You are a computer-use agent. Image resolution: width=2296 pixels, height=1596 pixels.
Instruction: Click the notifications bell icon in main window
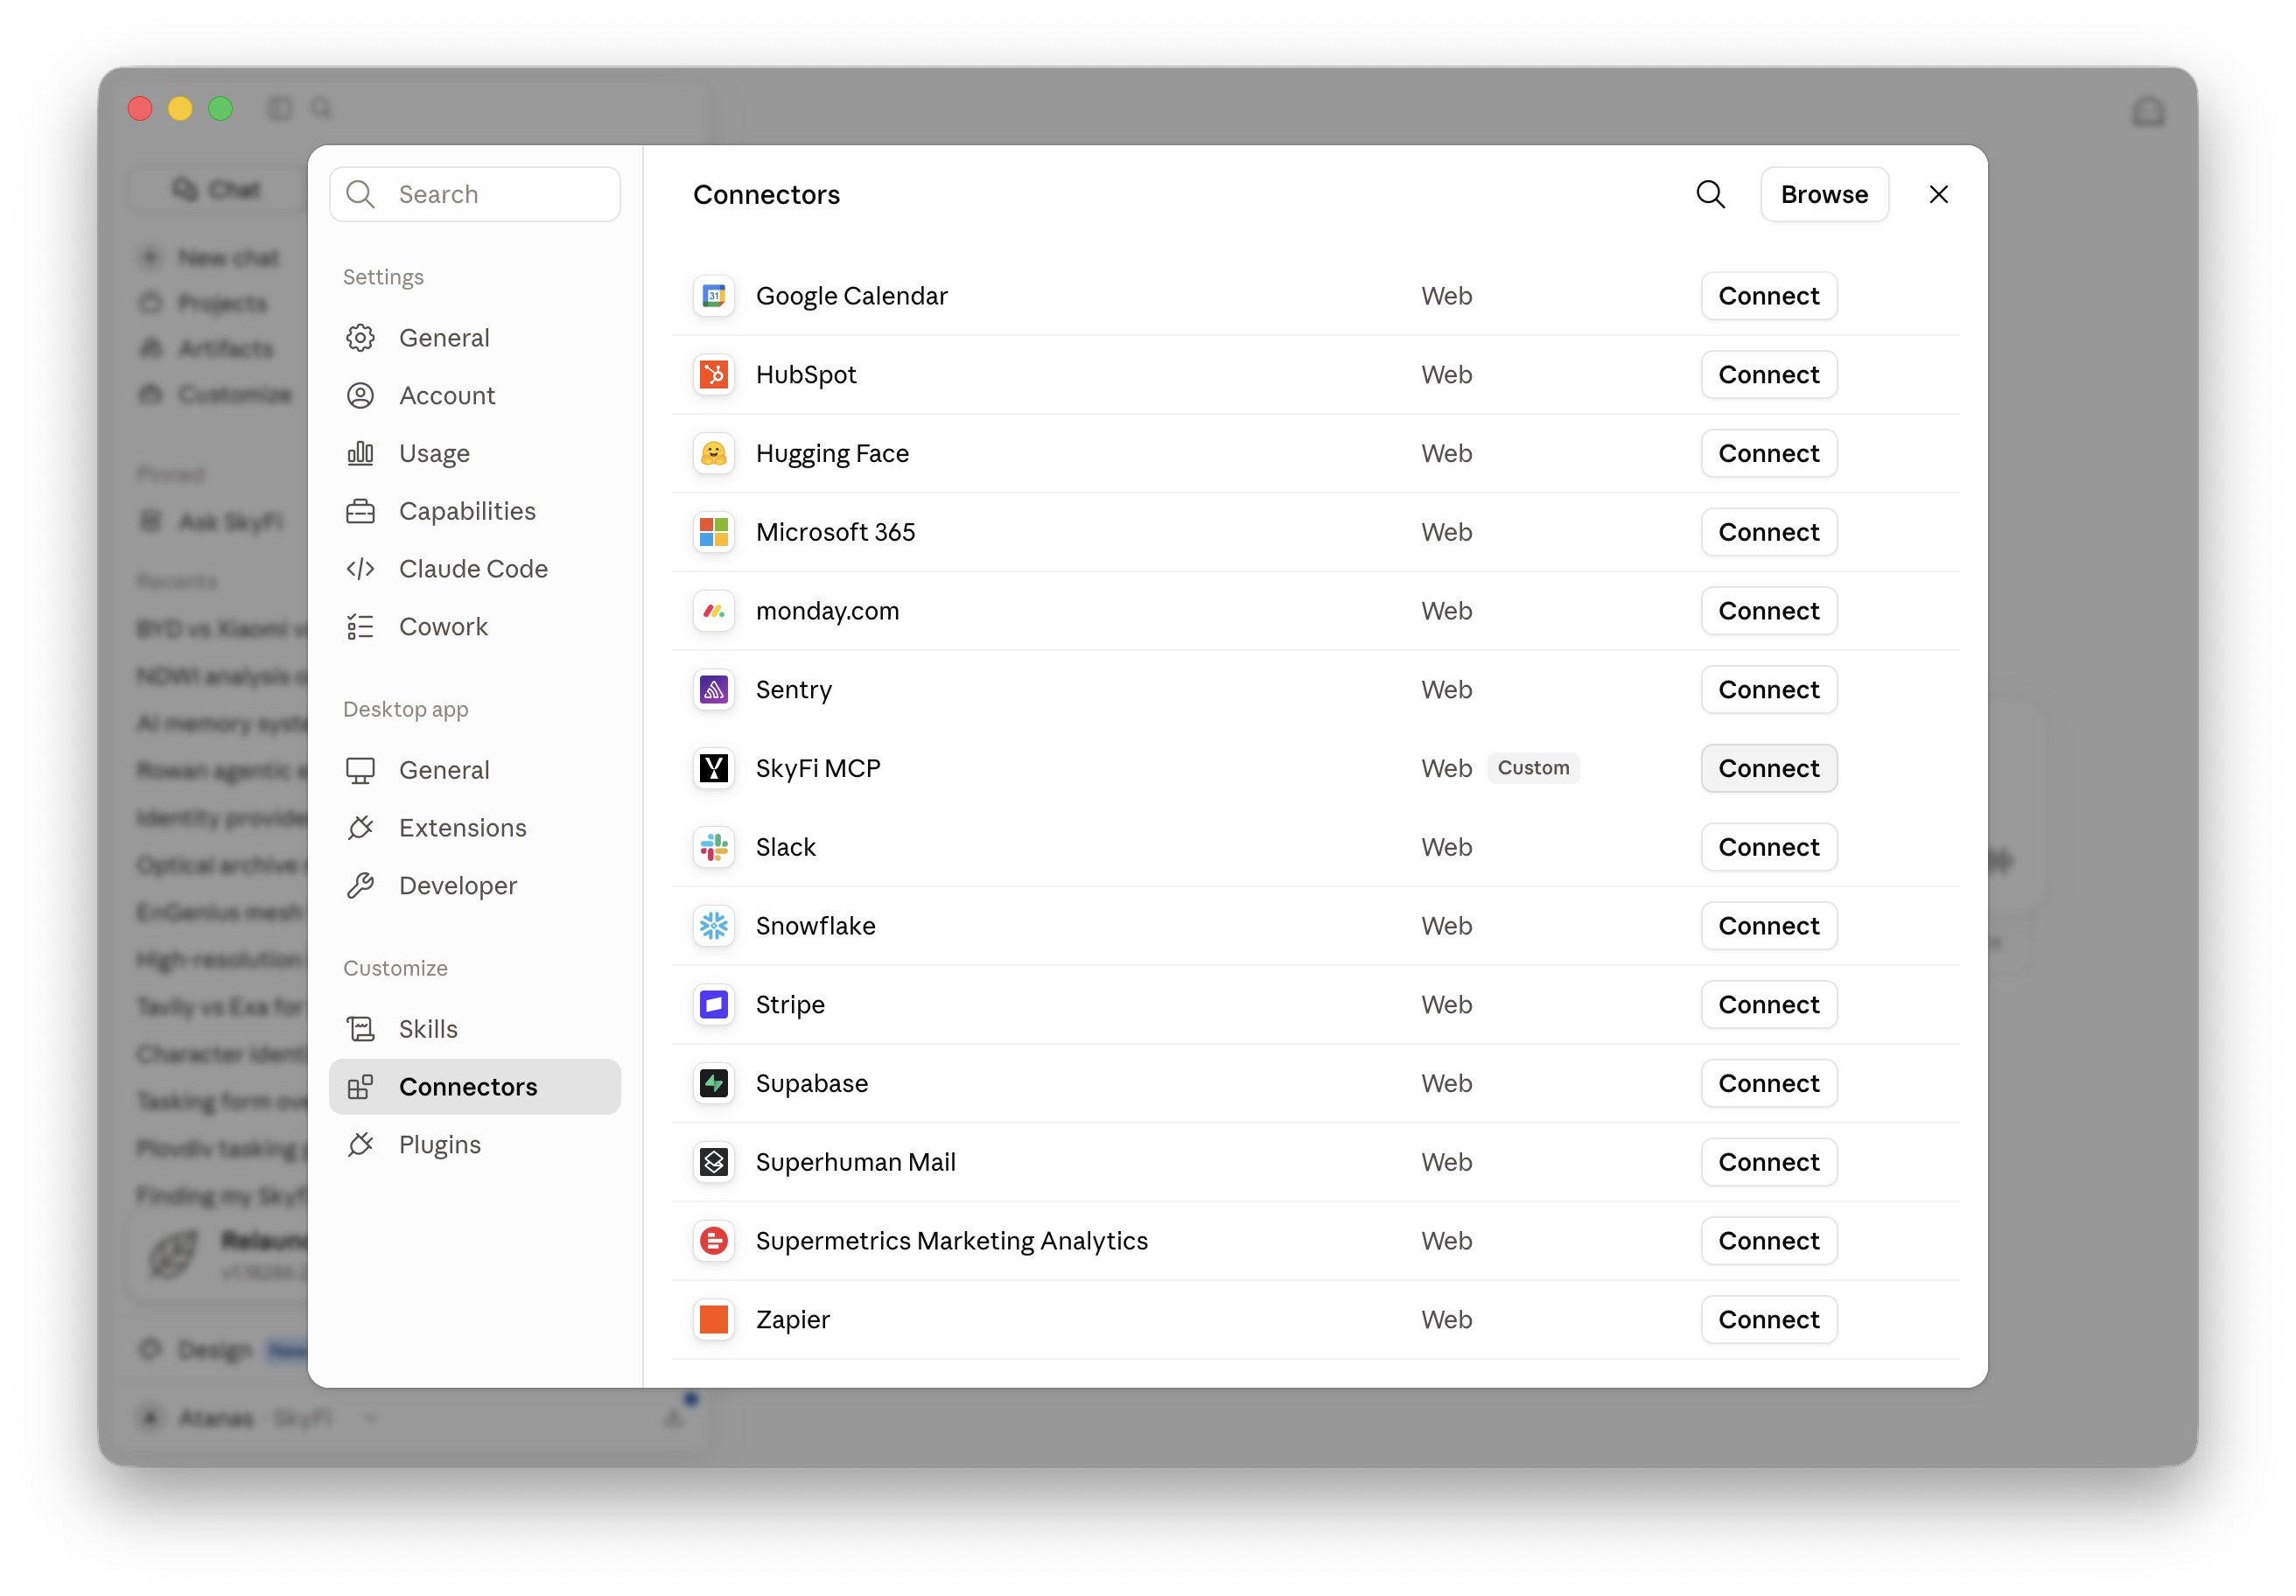[2148, 111]
